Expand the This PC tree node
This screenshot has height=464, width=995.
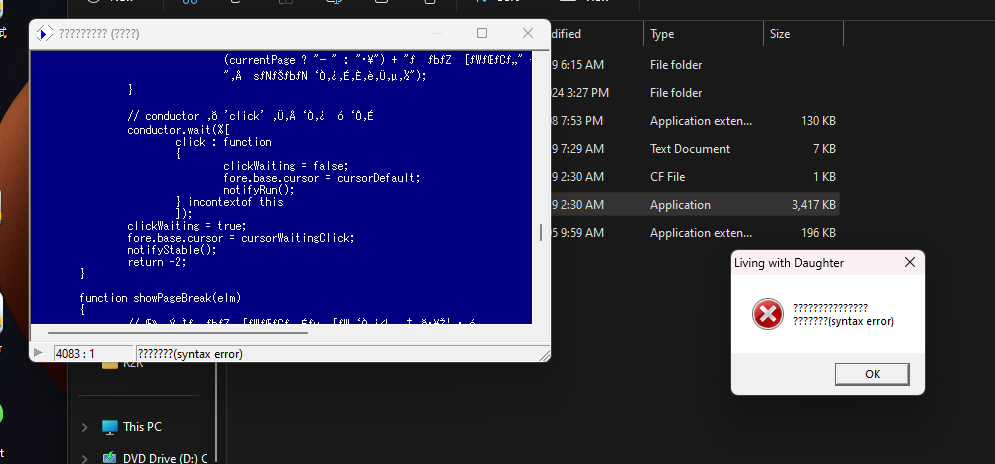pyautogui.click(x=86, y=427)
